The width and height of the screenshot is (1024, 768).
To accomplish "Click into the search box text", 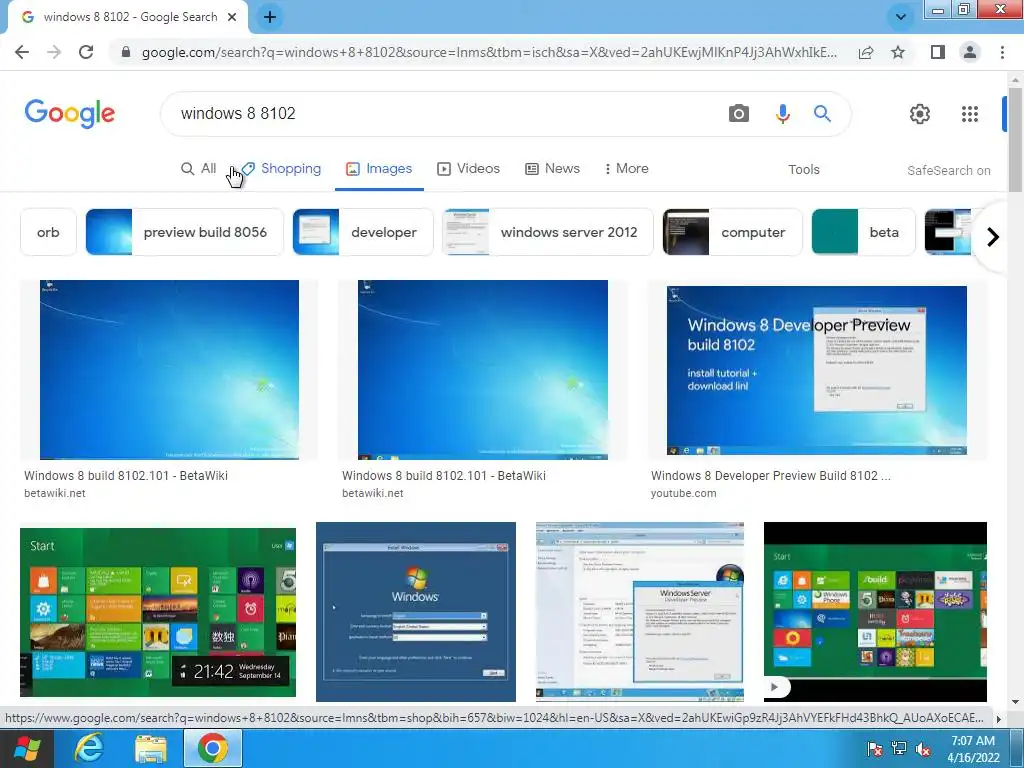I will pos(238,114).
